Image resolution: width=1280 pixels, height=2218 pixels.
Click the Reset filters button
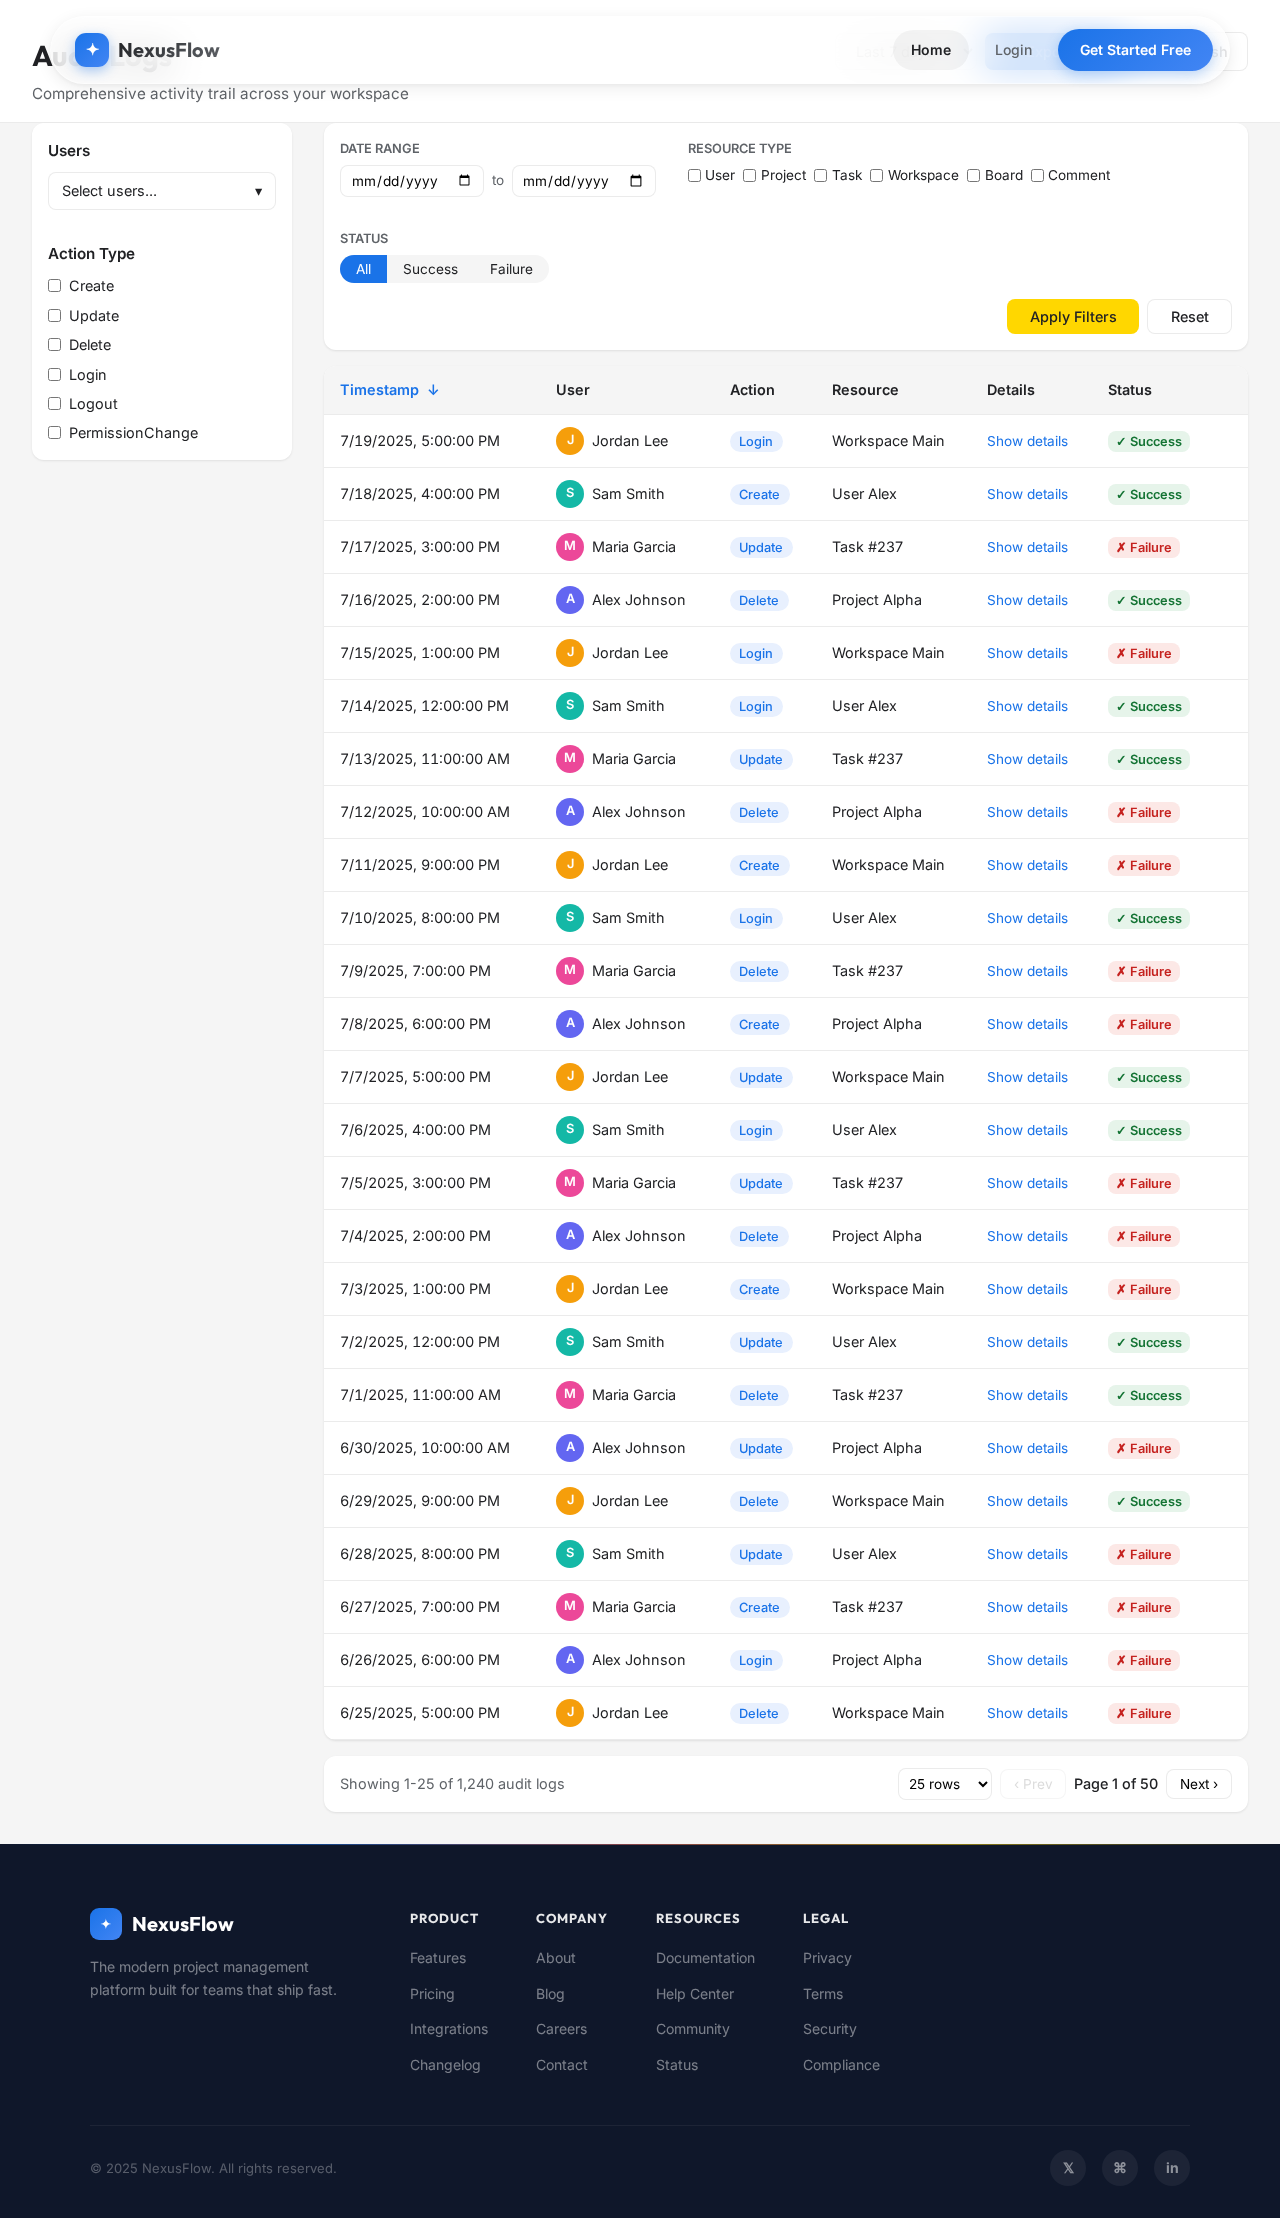(1189, 317)
